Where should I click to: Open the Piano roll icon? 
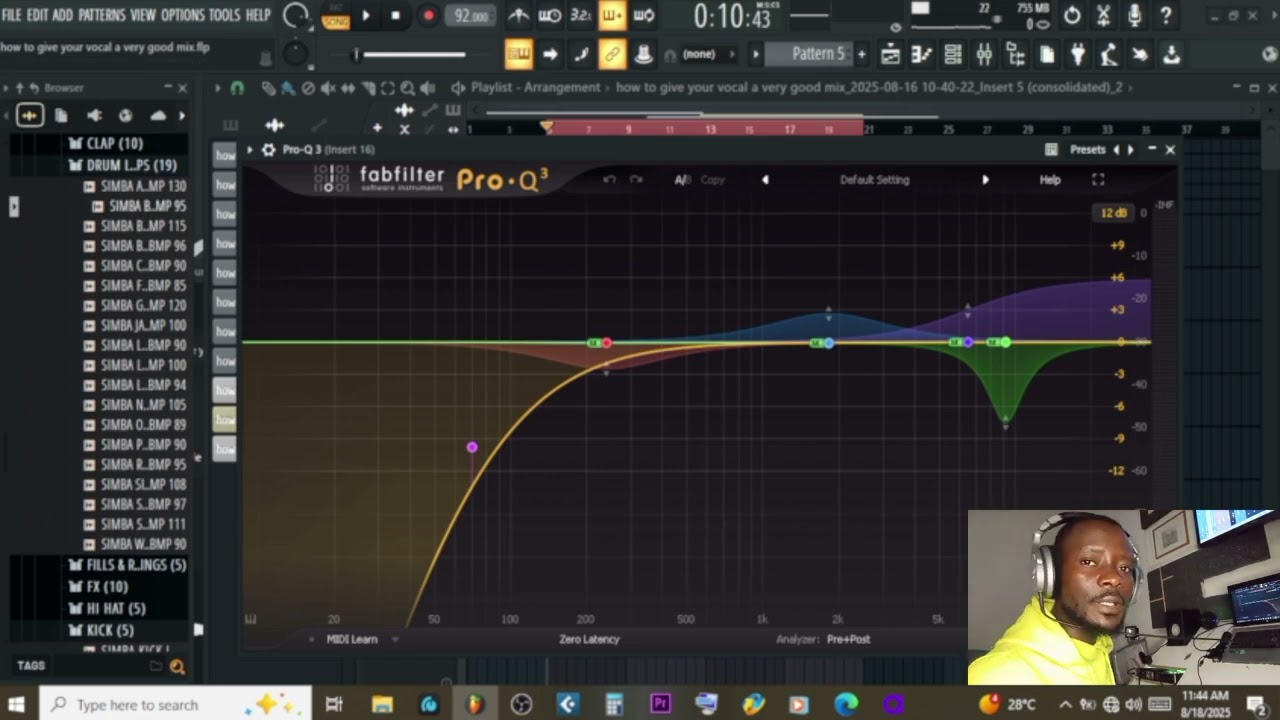[922, 54]
